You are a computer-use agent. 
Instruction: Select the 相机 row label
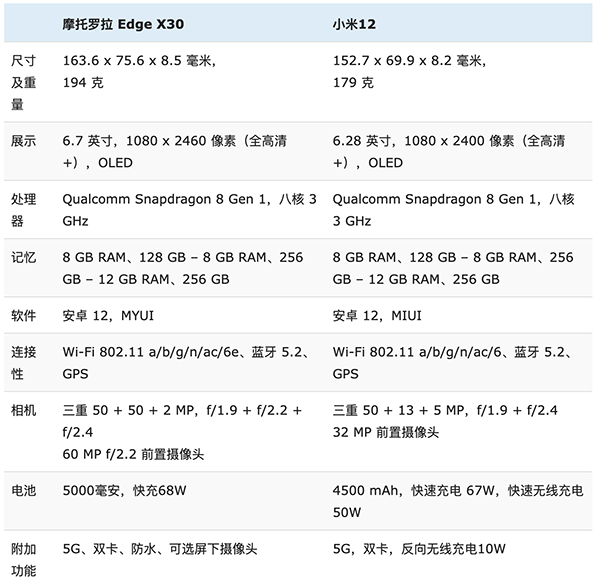pos(23,411)
